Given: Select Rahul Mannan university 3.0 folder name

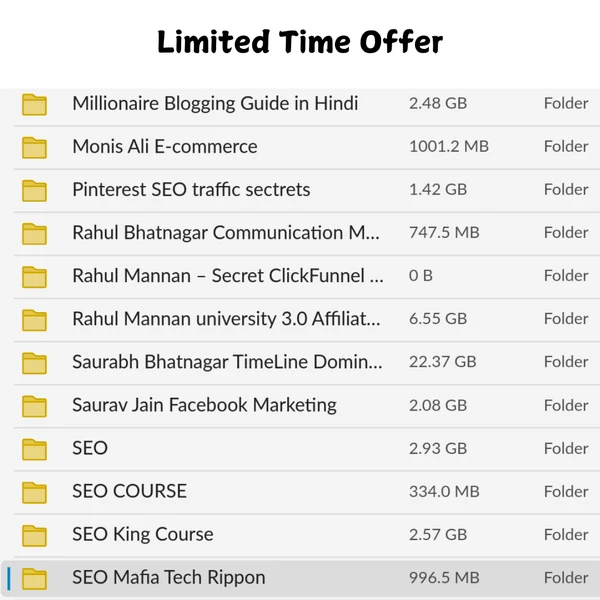Looking at the screenshot, I should [226, 318].
